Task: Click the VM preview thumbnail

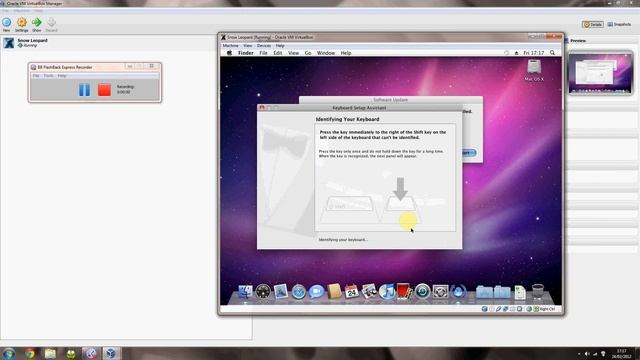Action: tap(600, 73)
